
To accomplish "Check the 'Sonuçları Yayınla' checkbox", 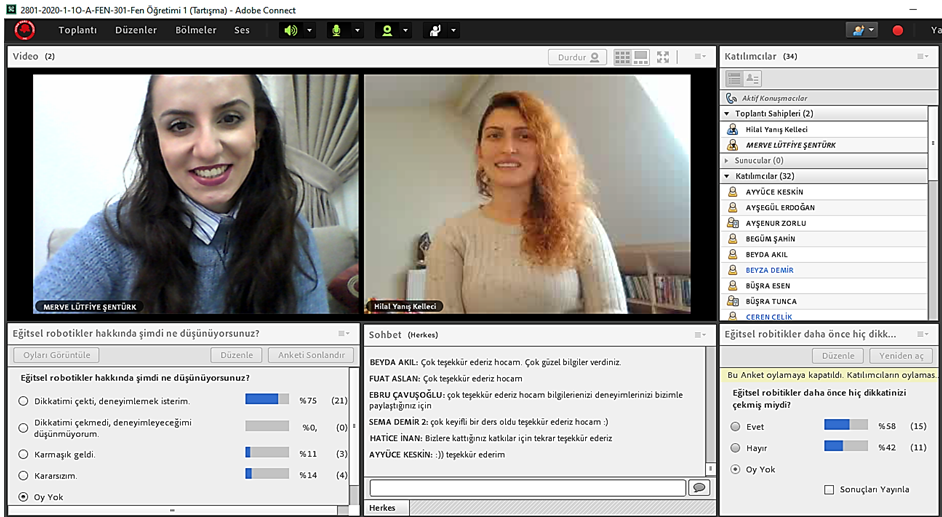I will [828, 489].
